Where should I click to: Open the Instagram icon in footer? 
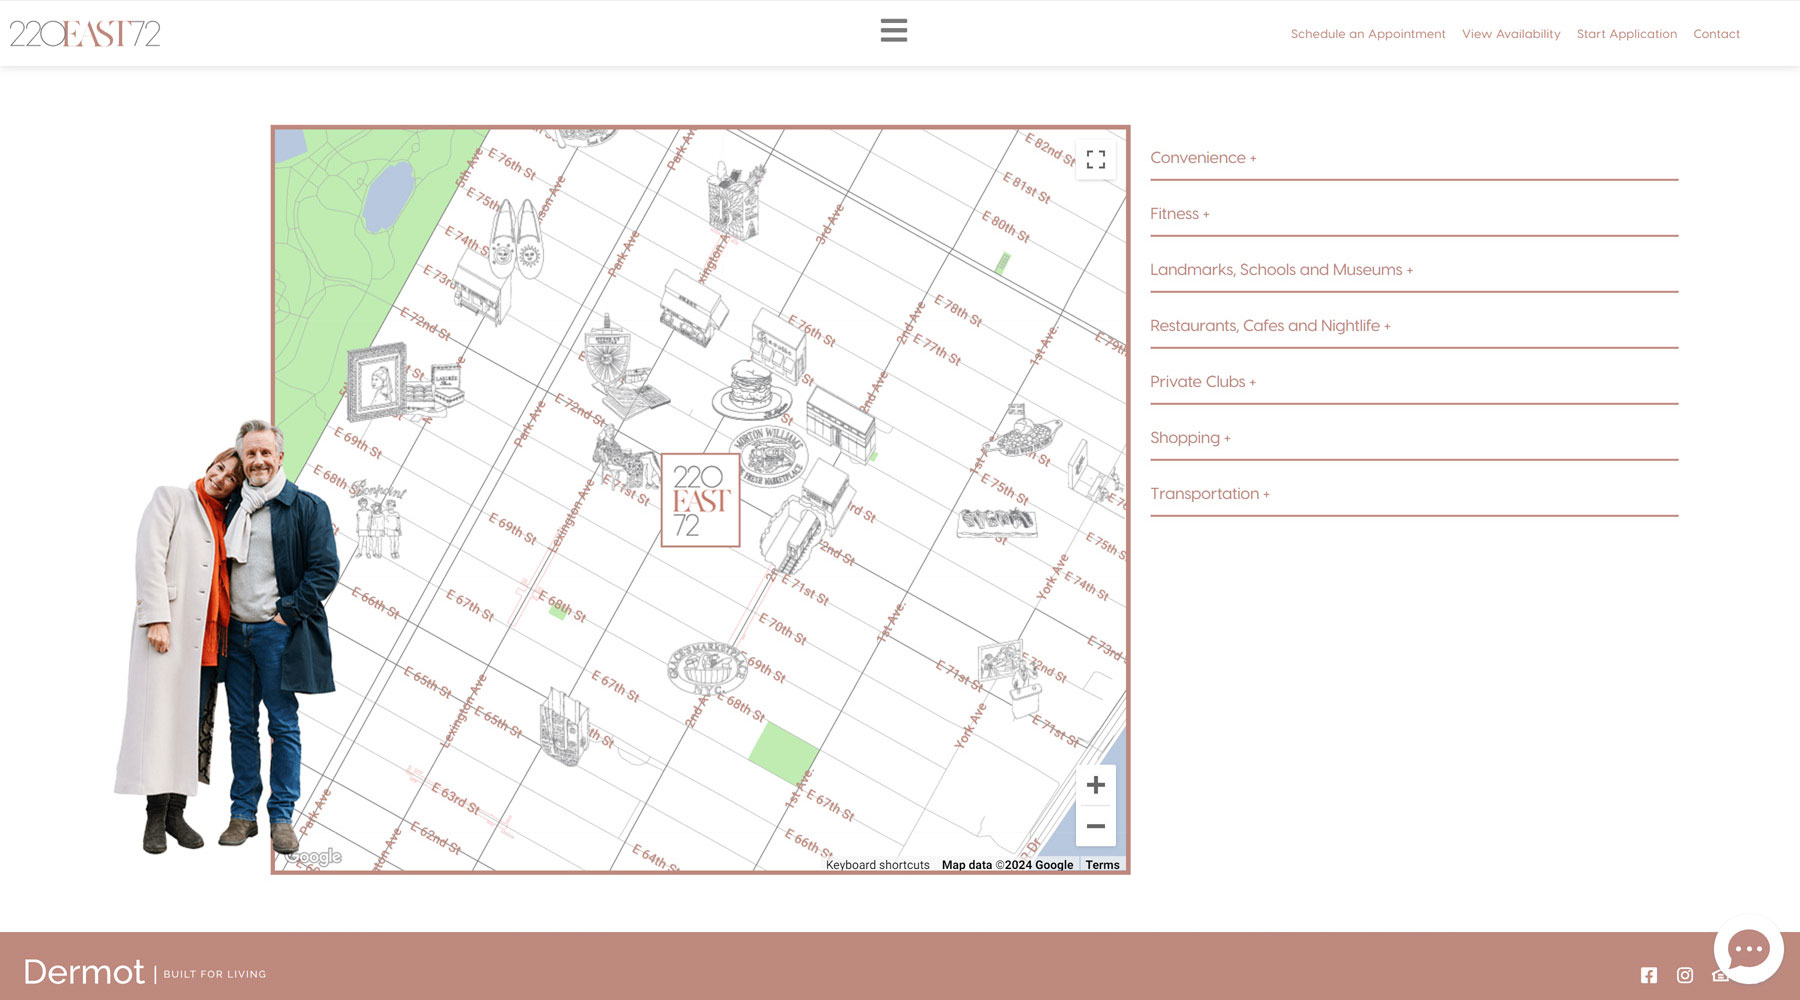coord(1685,975)
